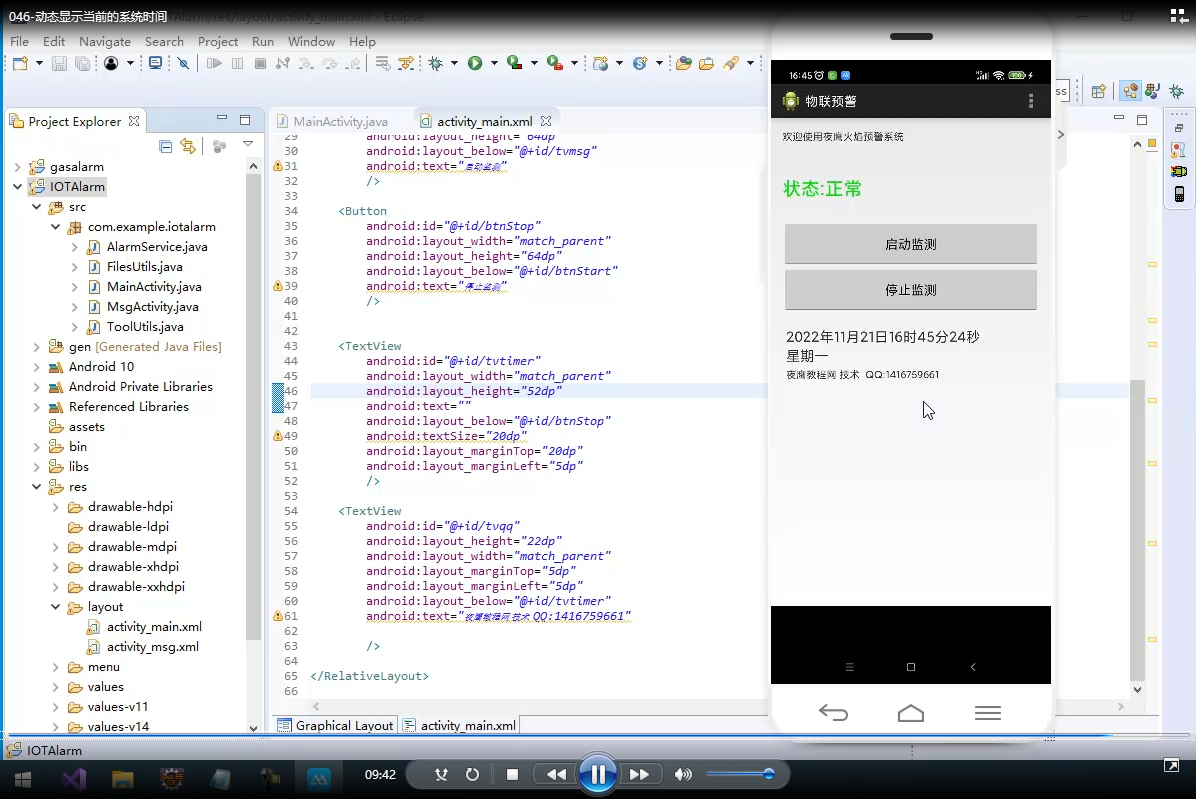Click the Debug bug icon in toolbar
Image resolution: width=1196 pixels, height=799 pixels.
pyautogui.click(x=435, y=63)
